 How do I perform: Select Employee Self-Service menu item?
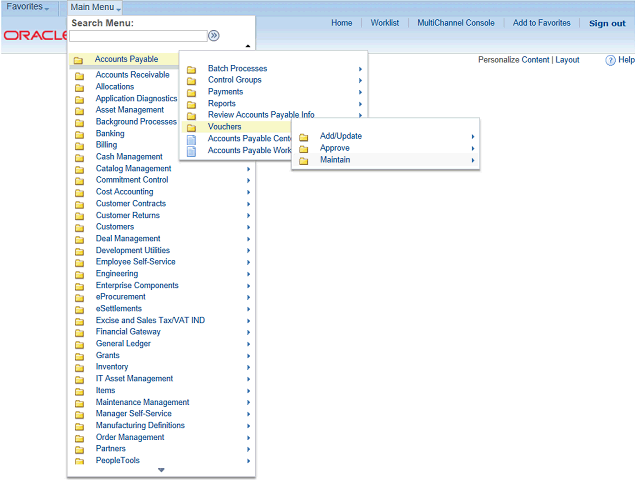pyautogui.click(x=136, y=262)
